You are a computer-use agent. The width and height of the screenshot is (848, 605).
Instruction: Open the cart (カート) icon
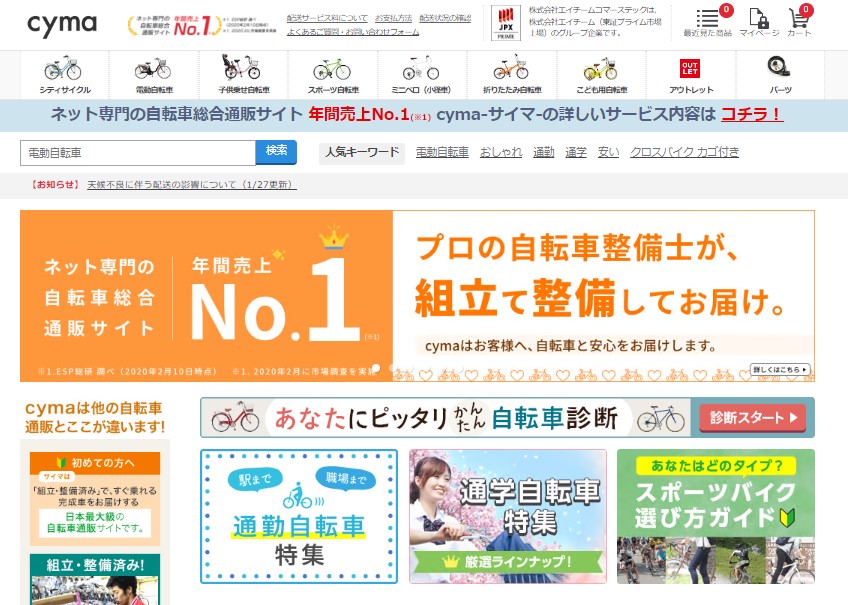tap(799, 22)
